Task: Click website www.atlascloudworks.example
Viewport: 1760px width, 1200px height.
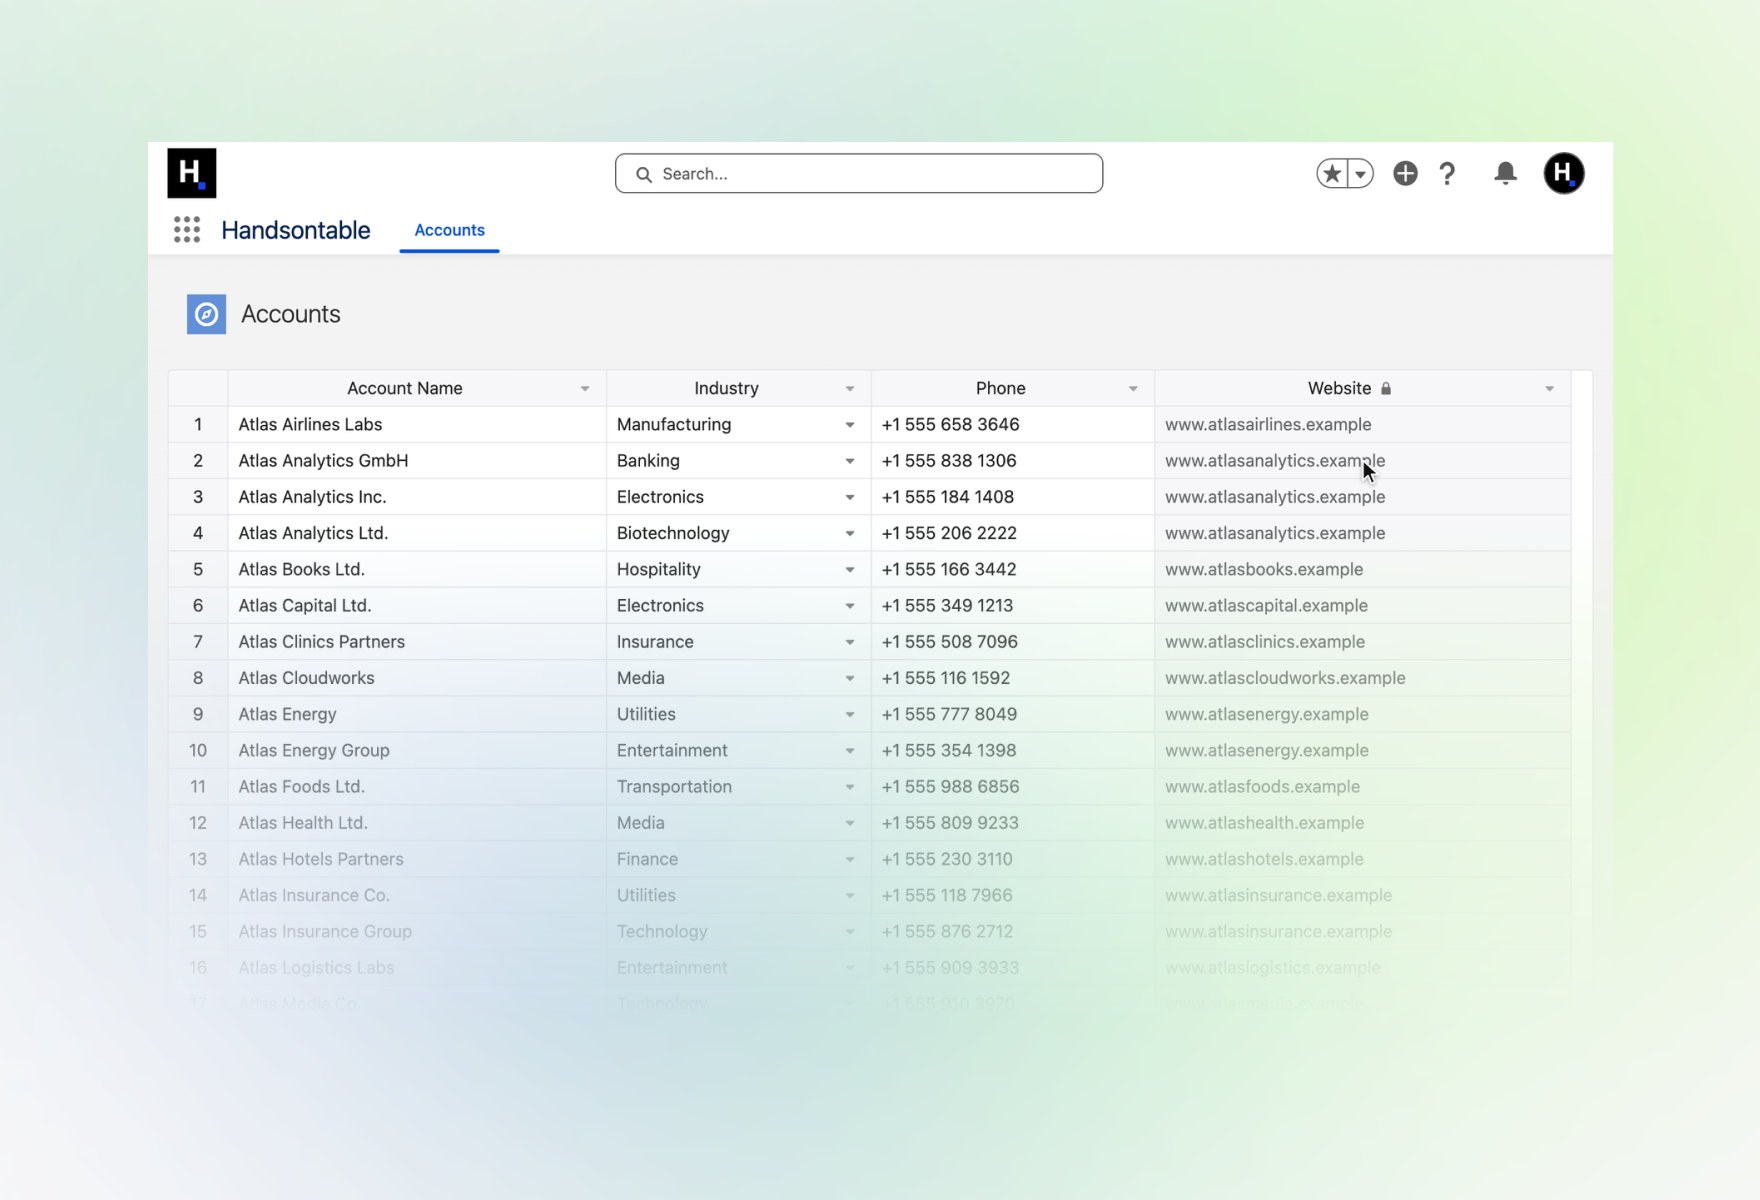Action: (x=1363, y=678)
